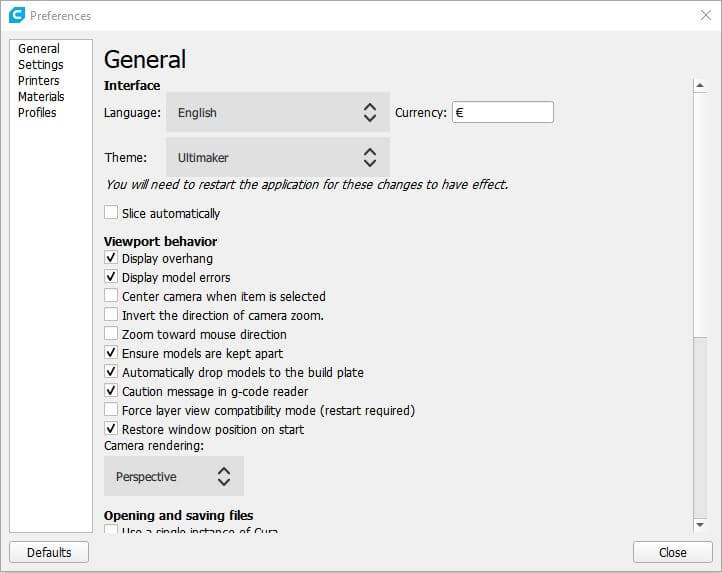Toggle Display model errors checkbox
Screen dimensions: 722x573
[x=111, y=278]
